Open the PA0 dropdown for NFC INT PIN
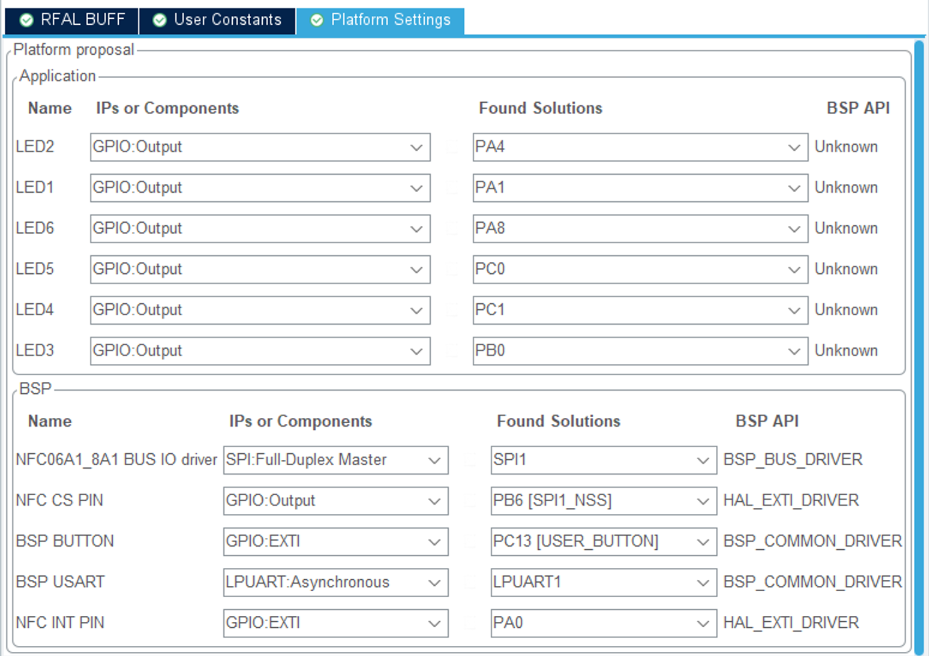 tap(705, 622)
